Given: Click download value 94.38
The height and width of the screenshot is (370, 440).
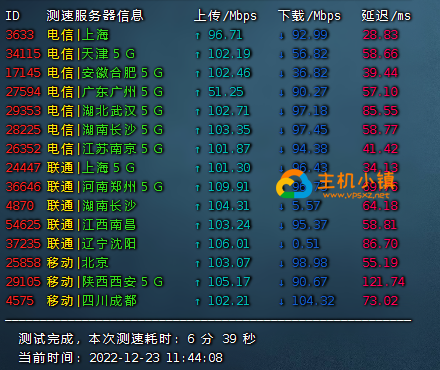Looking at the screenshot, I should 310,149.
